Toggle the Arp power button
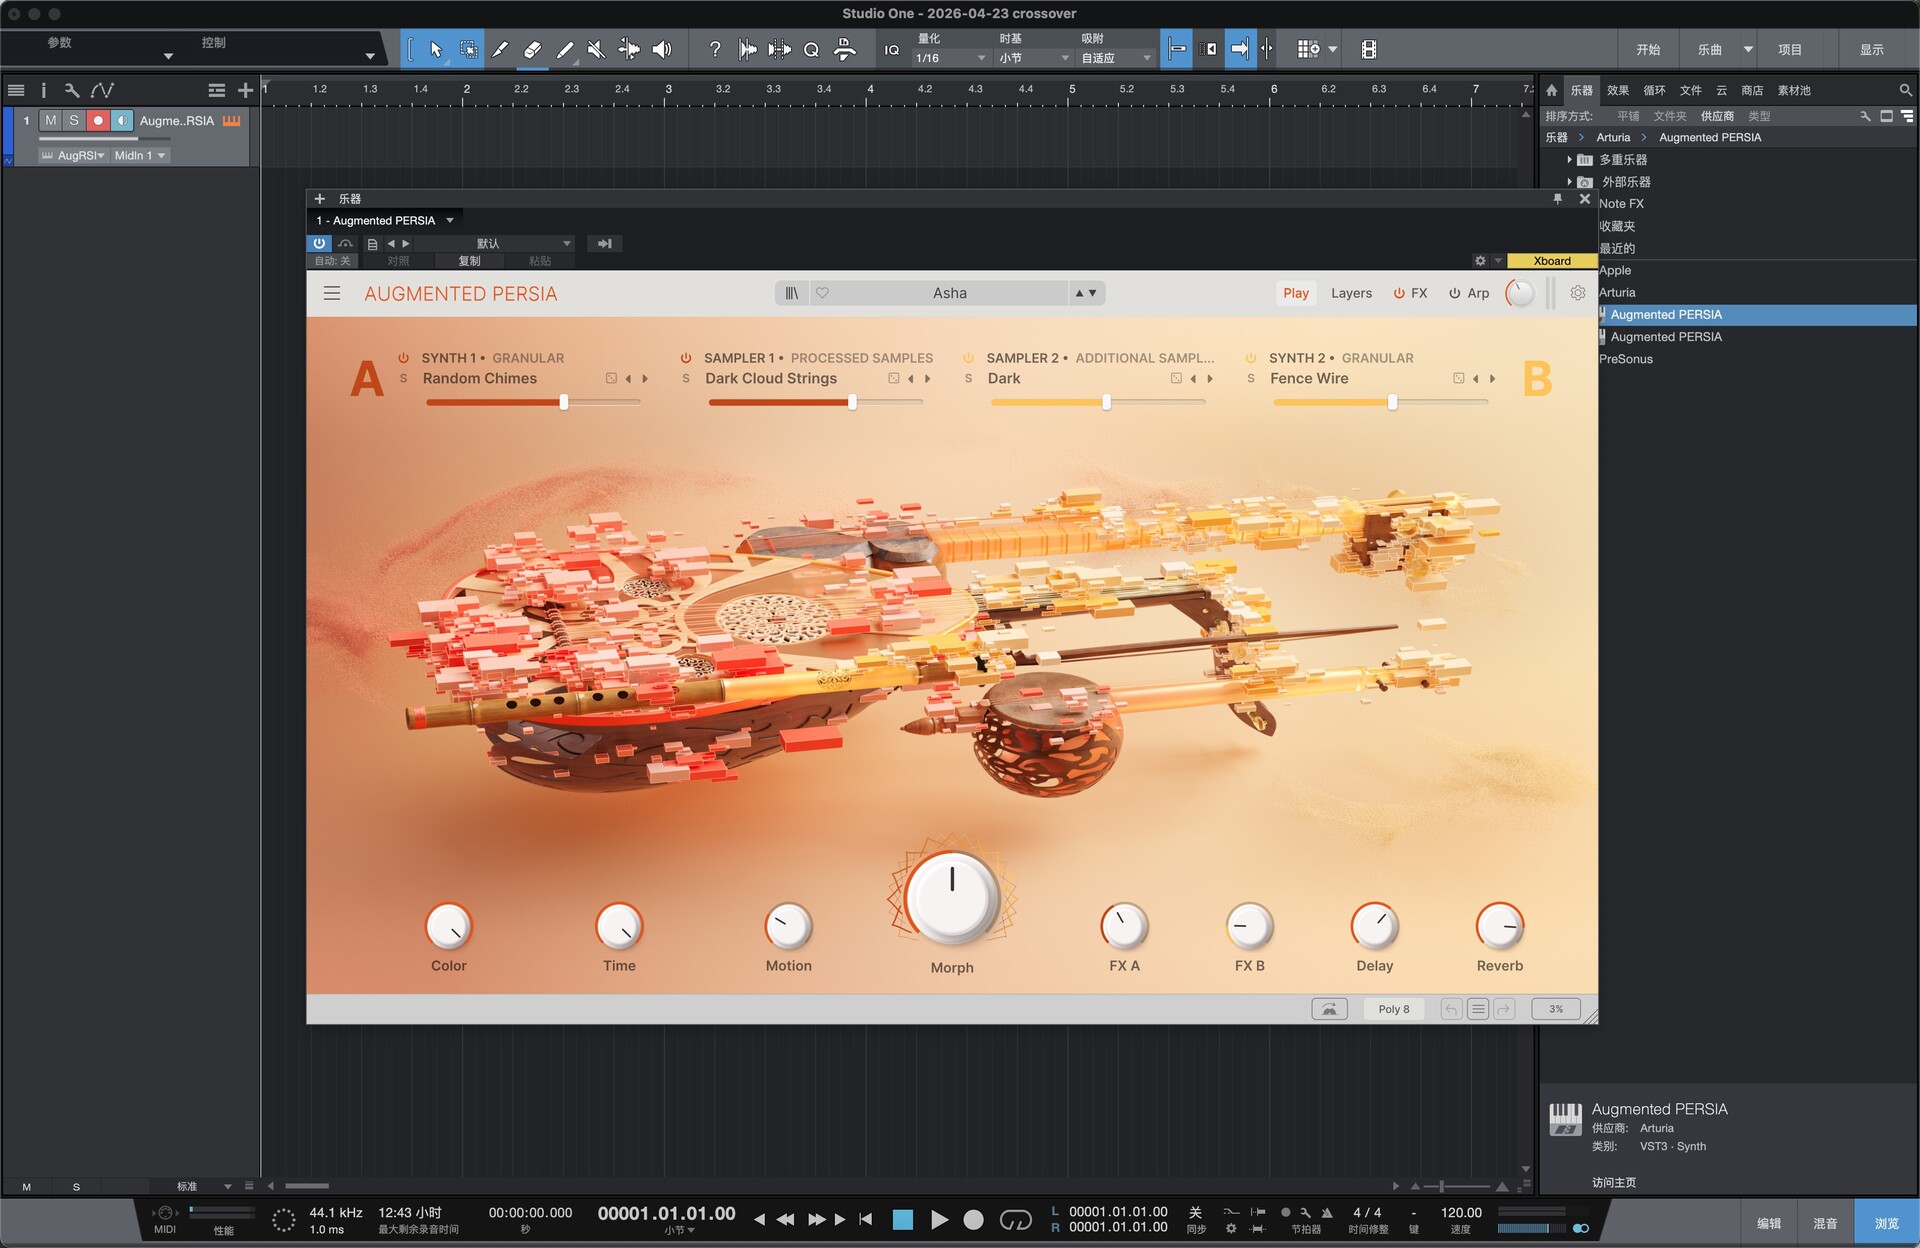 [1454, 293]
